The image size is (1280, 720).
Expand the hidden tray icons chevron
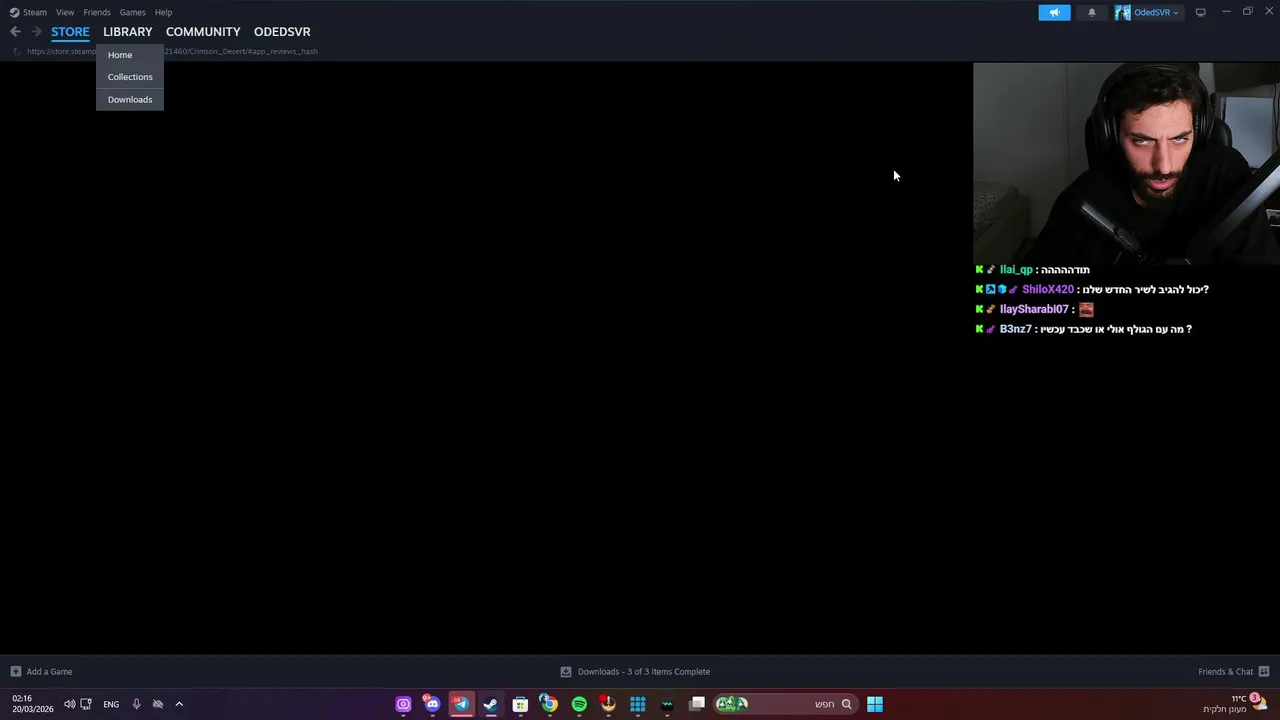179,704
